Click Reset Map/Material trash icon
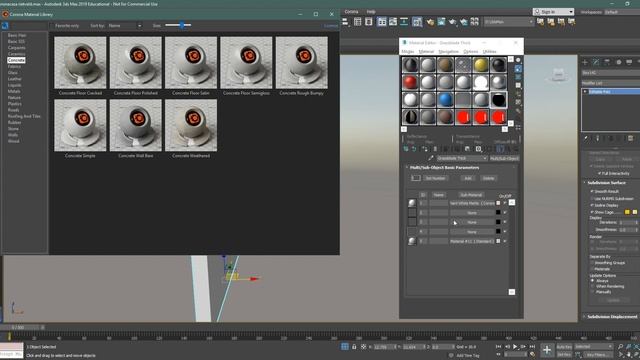Screen dimensions: 640x360 435,149
